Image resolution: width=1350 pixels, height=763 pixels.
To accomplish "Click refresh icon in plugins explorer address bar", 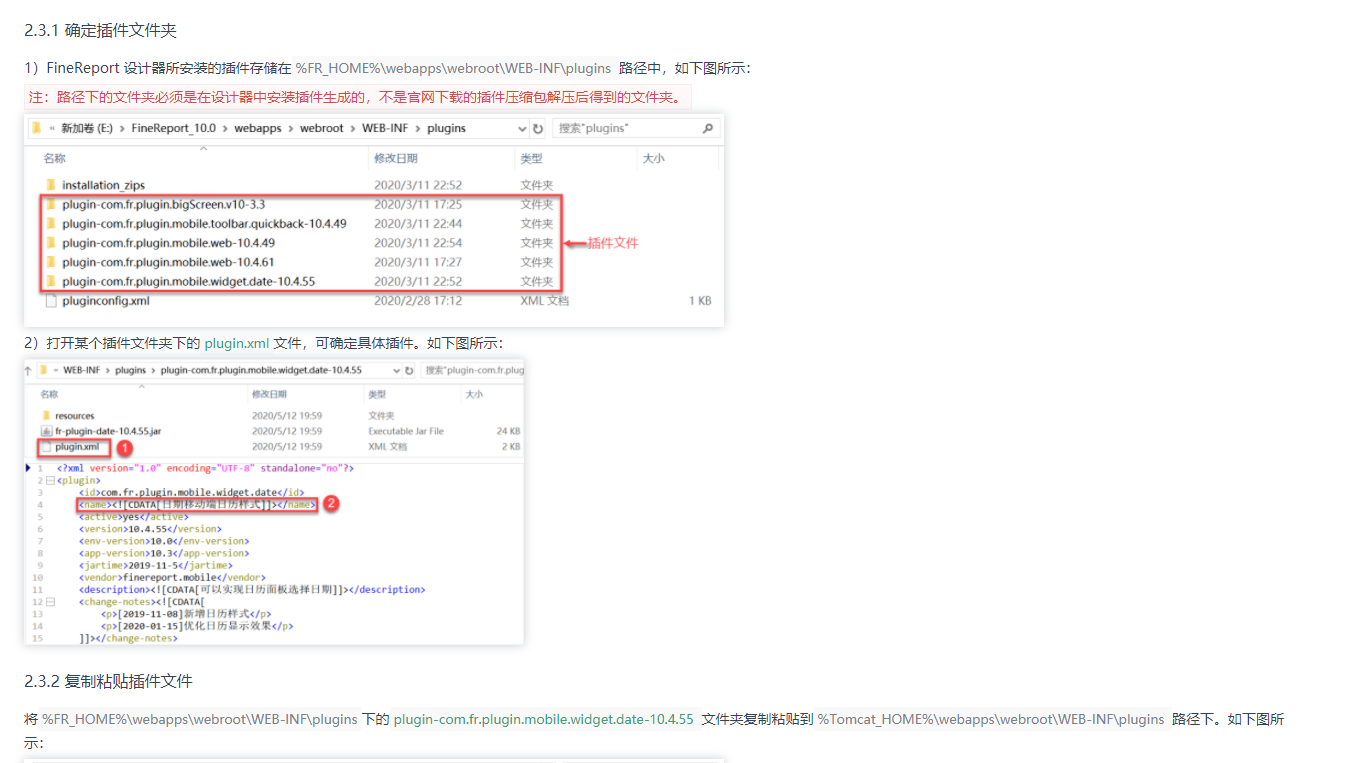I will 538,128.
